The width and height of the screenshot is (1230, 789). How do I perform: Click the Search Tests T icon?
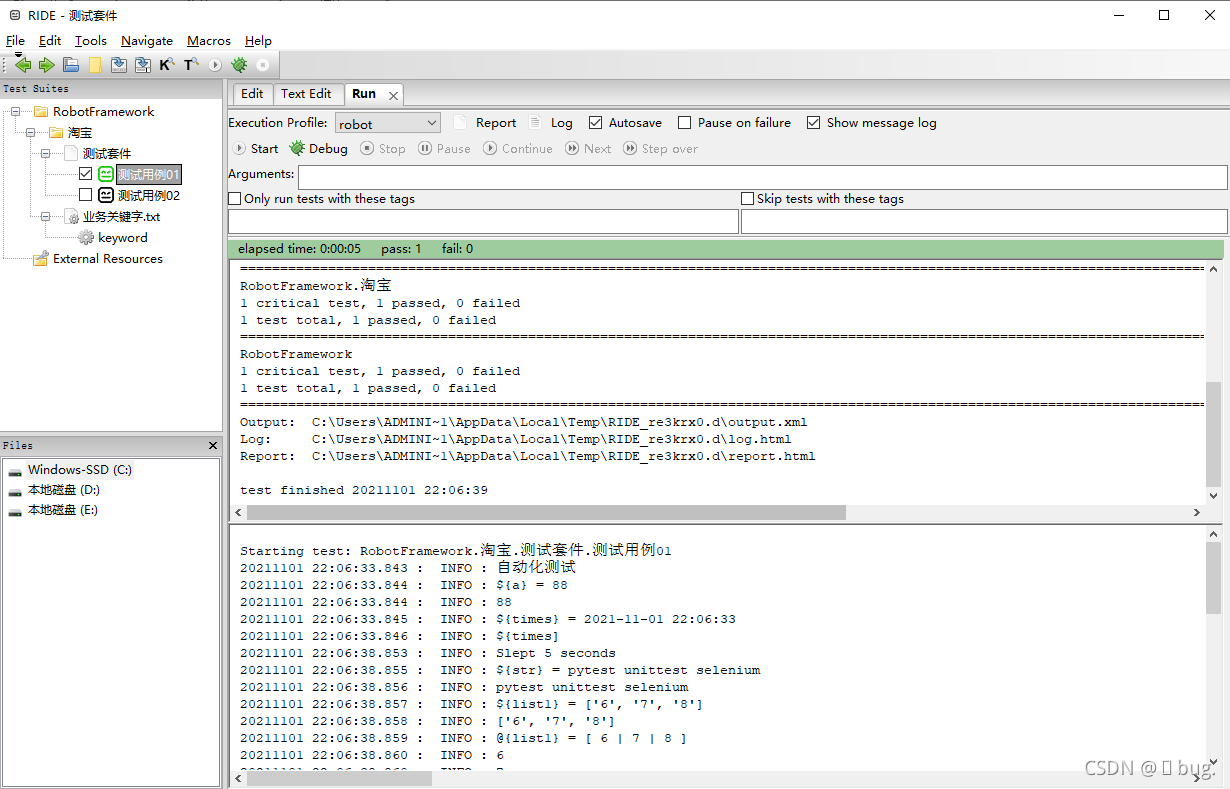tap(191, 65)
